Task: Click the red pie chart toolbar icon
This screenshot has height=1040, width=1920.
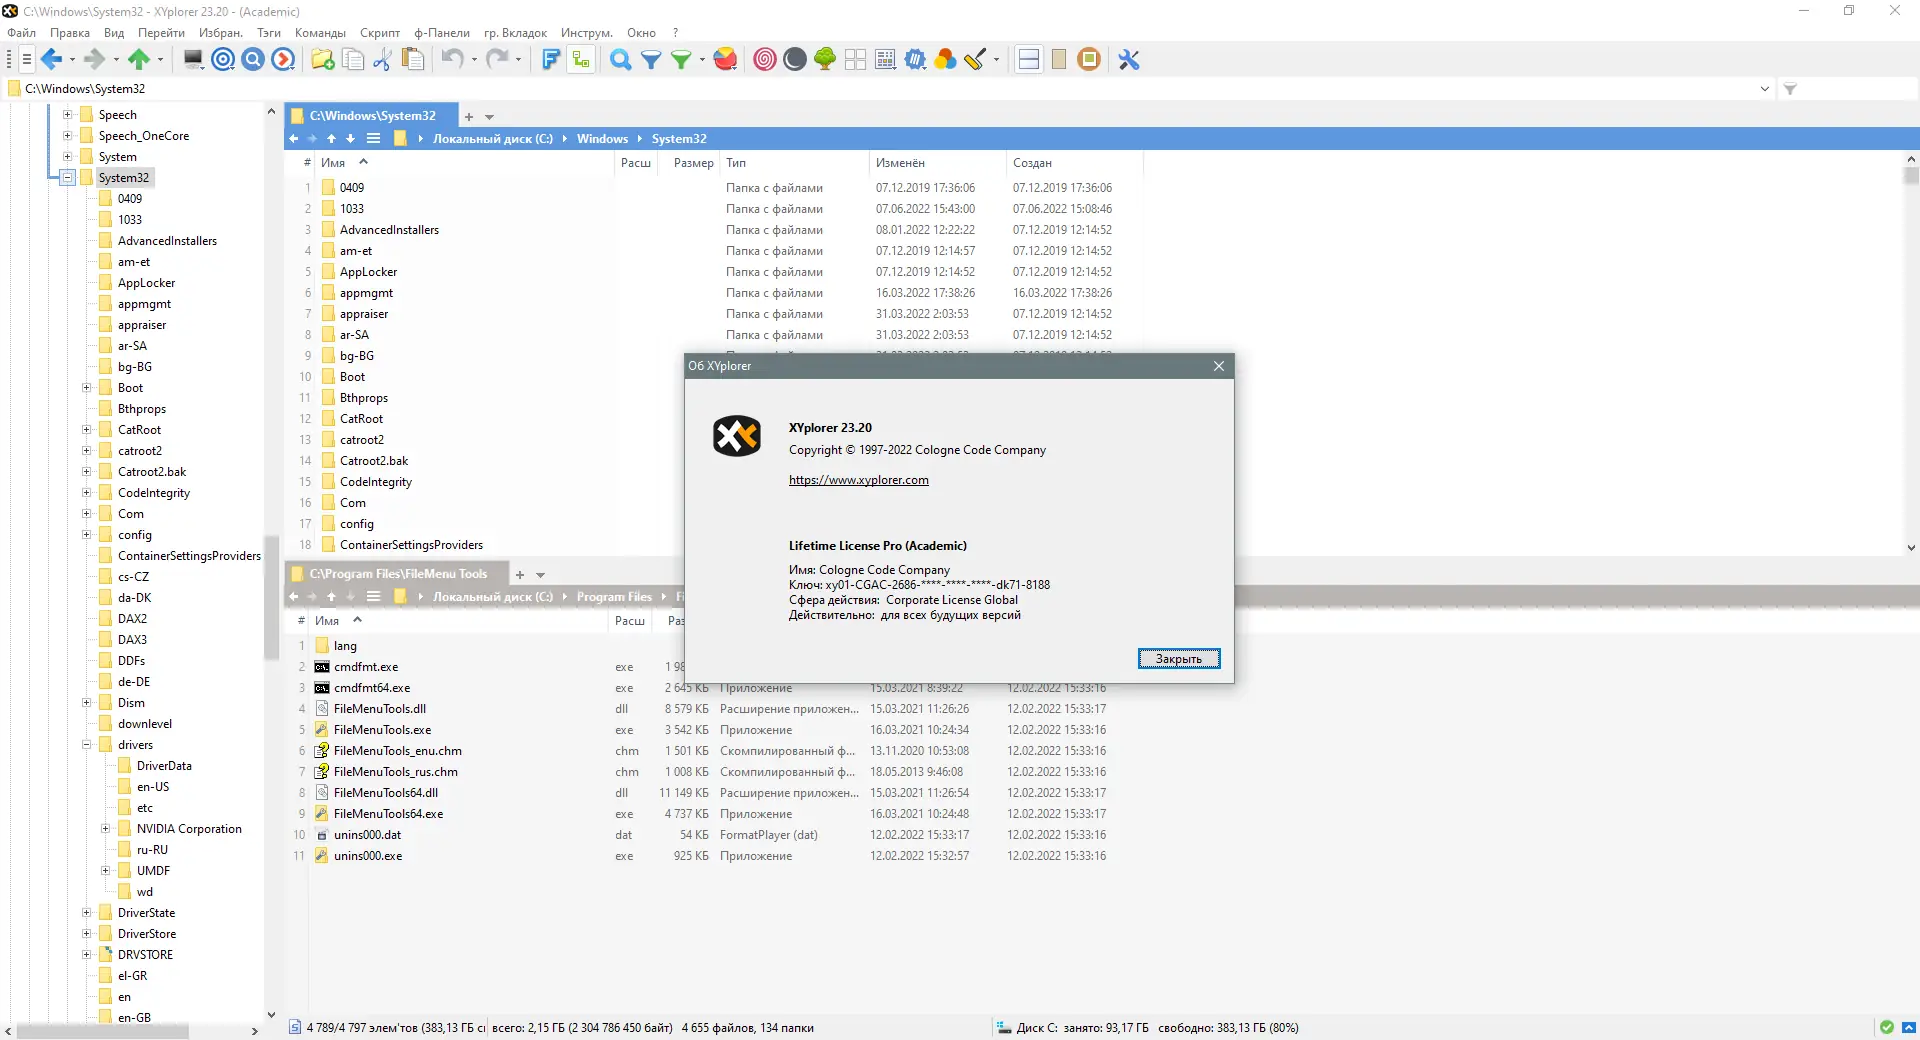Action: point(726,60)
